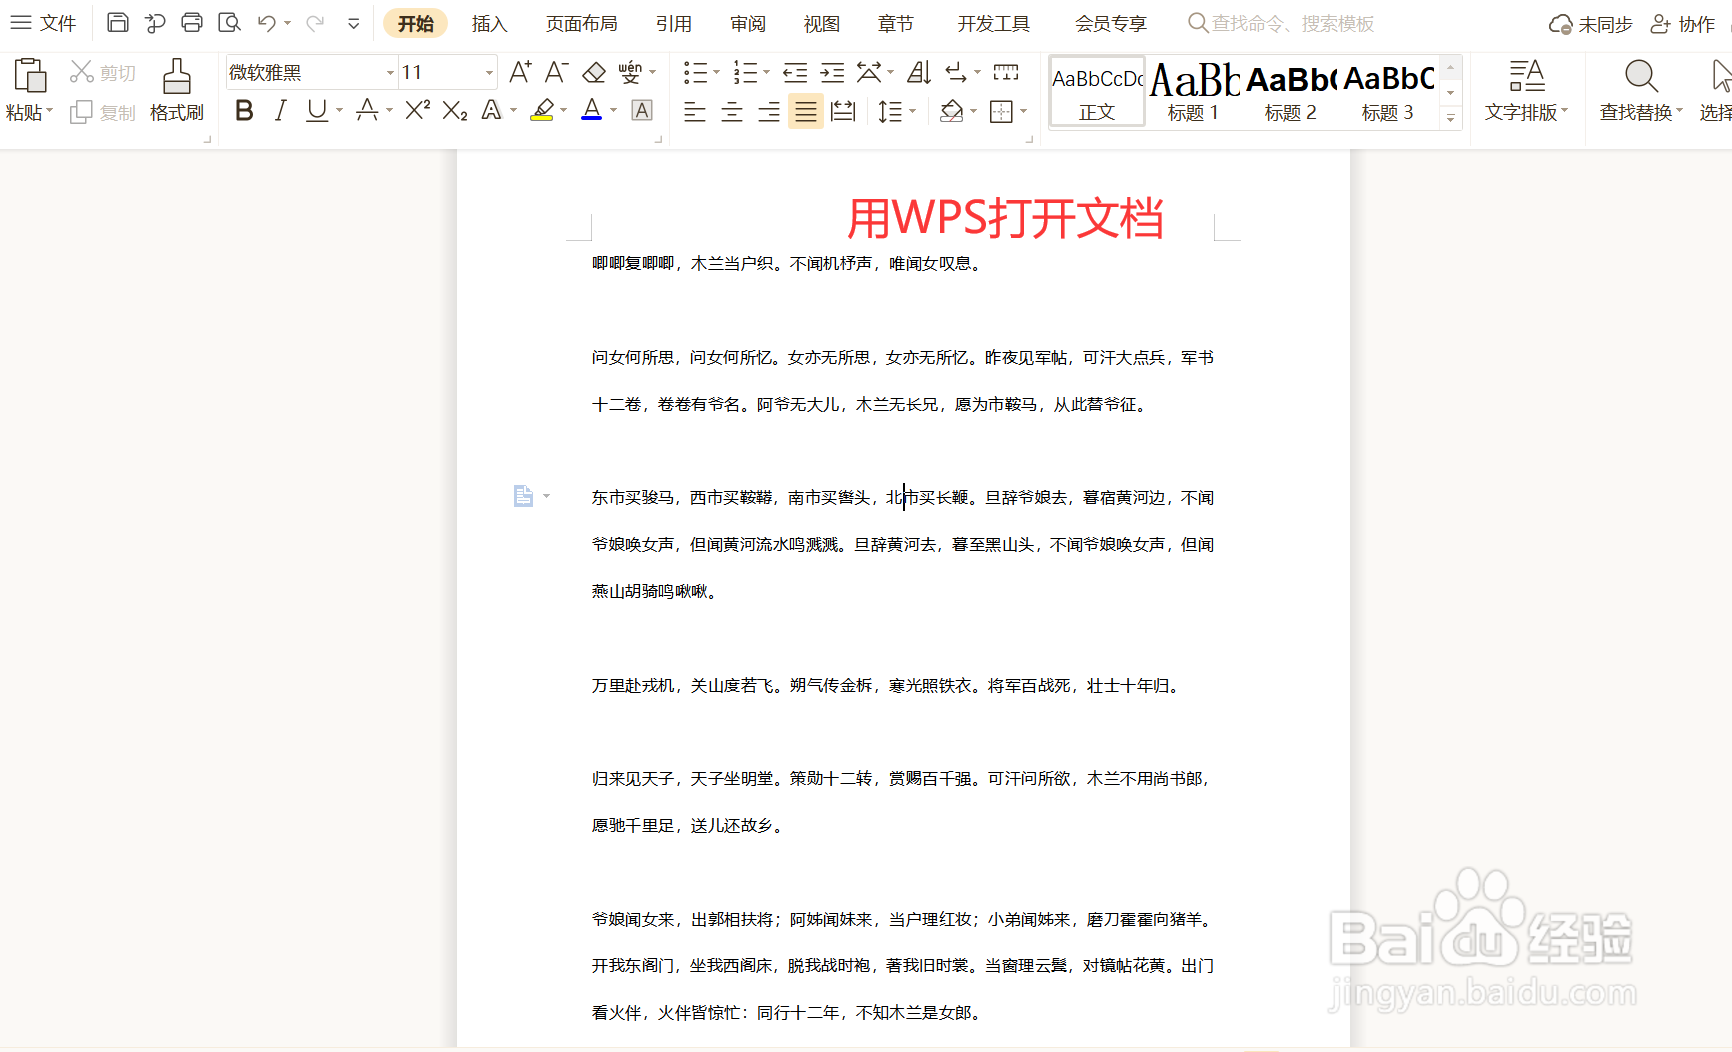Click the numbered list icon
The height and width of the screenshot is (1052, 1732).
(745, 72)
